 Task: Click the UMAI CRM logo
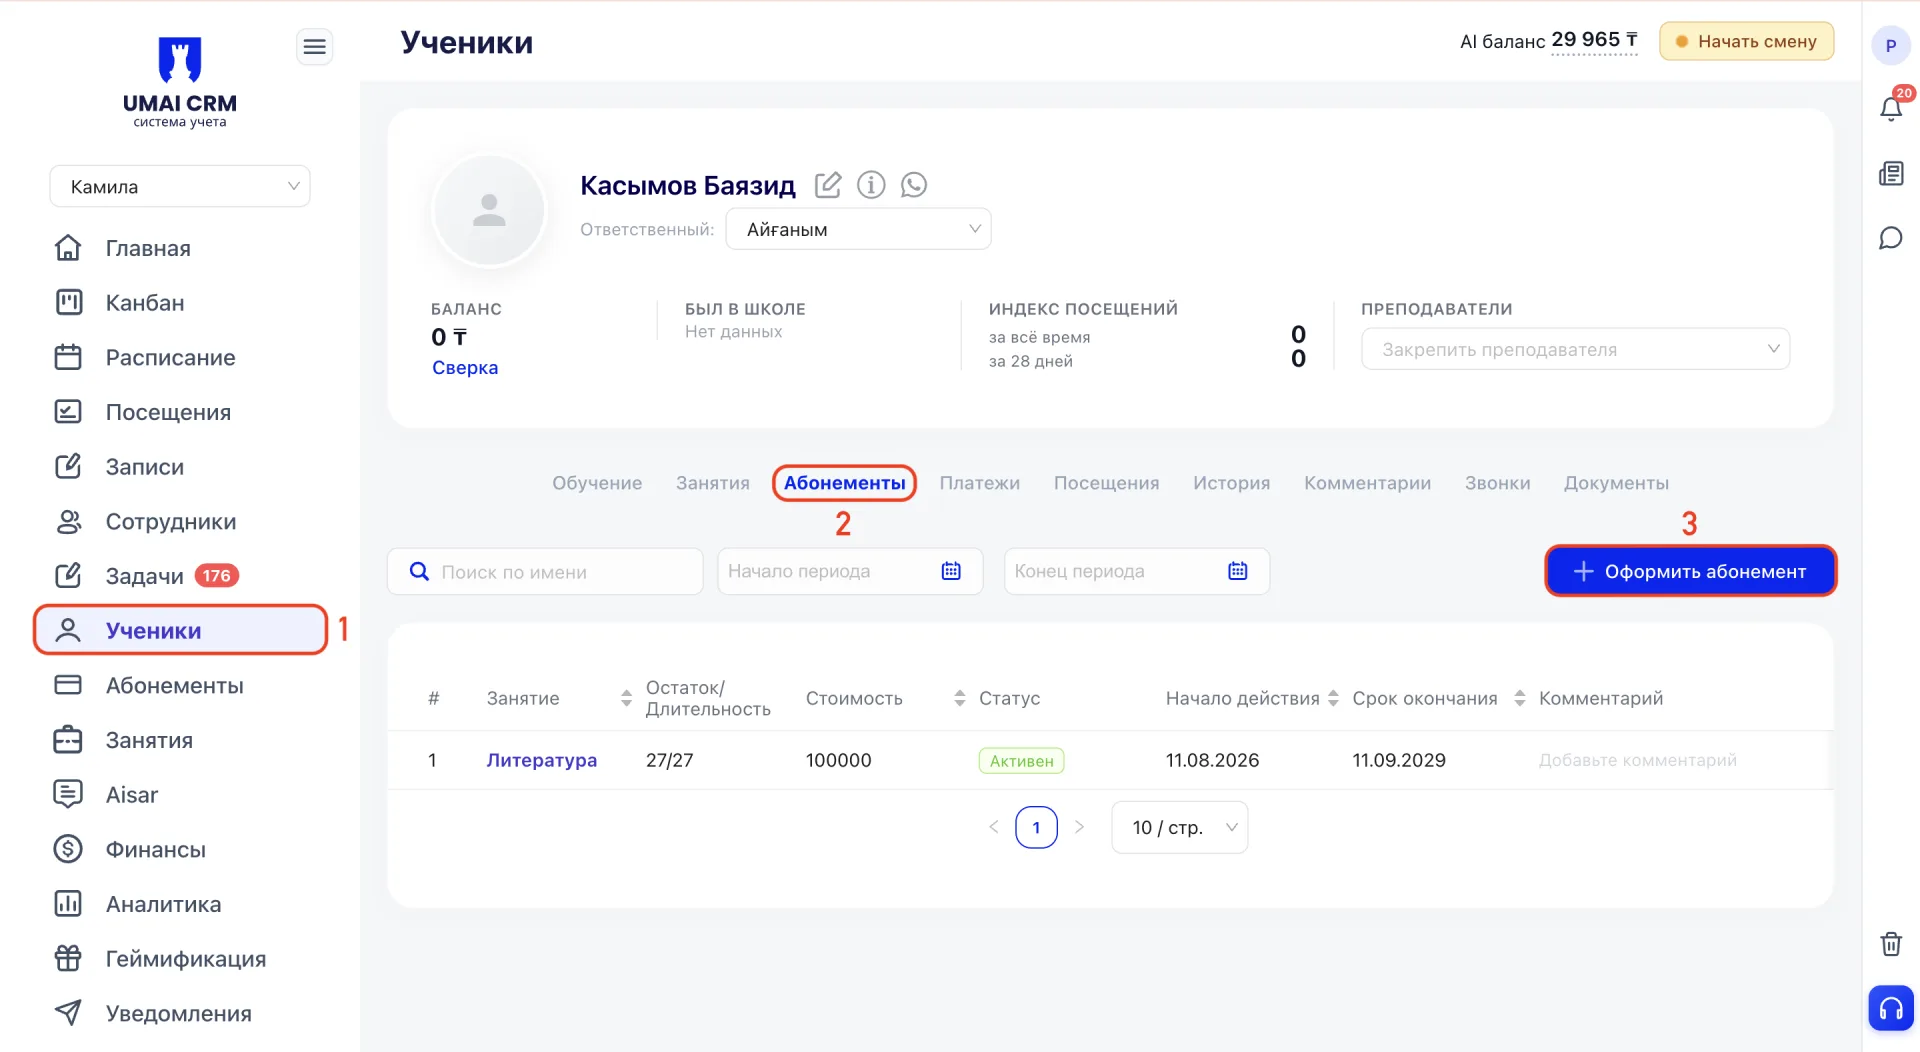coord(180,82)
